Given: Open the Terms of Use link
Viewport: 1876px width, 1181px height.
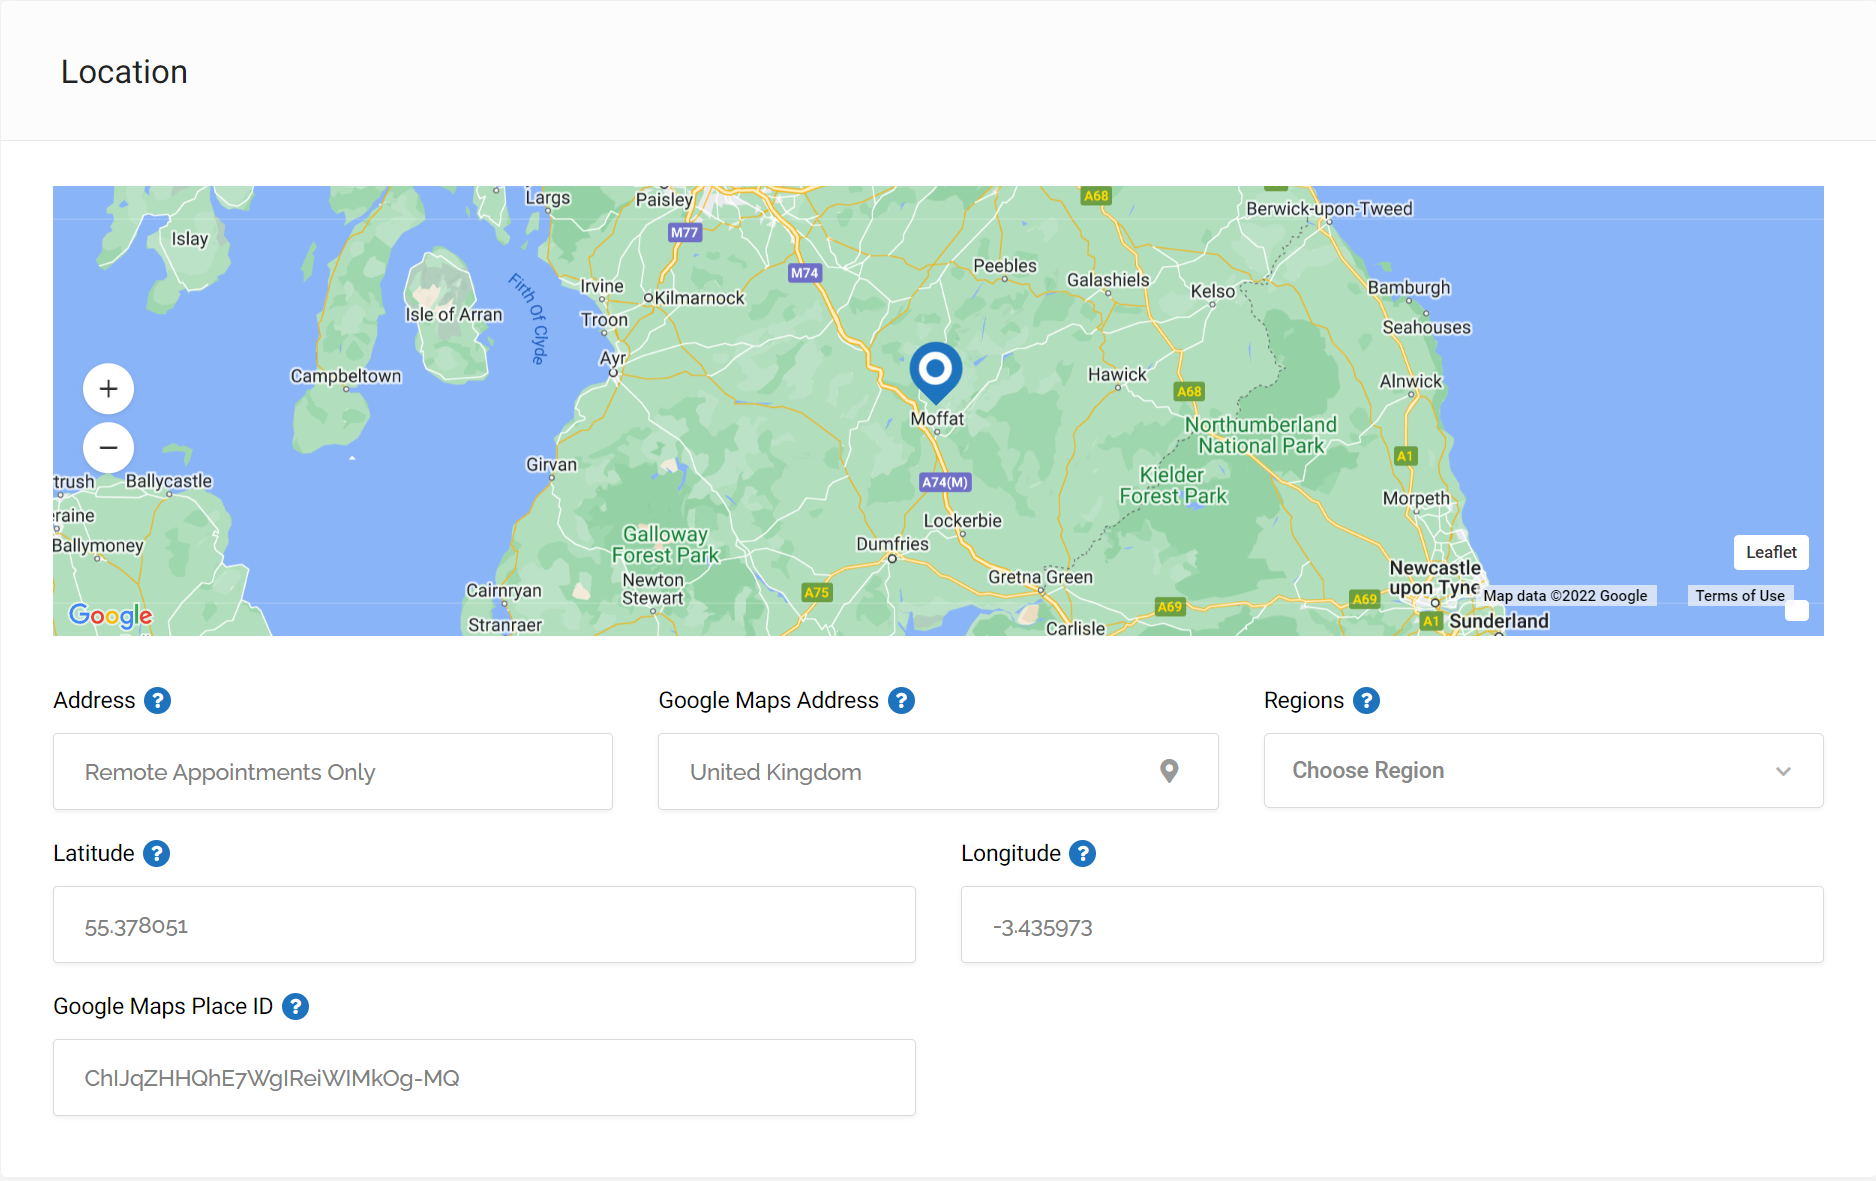Looking at the screenshot, I should coord(1739,595).
